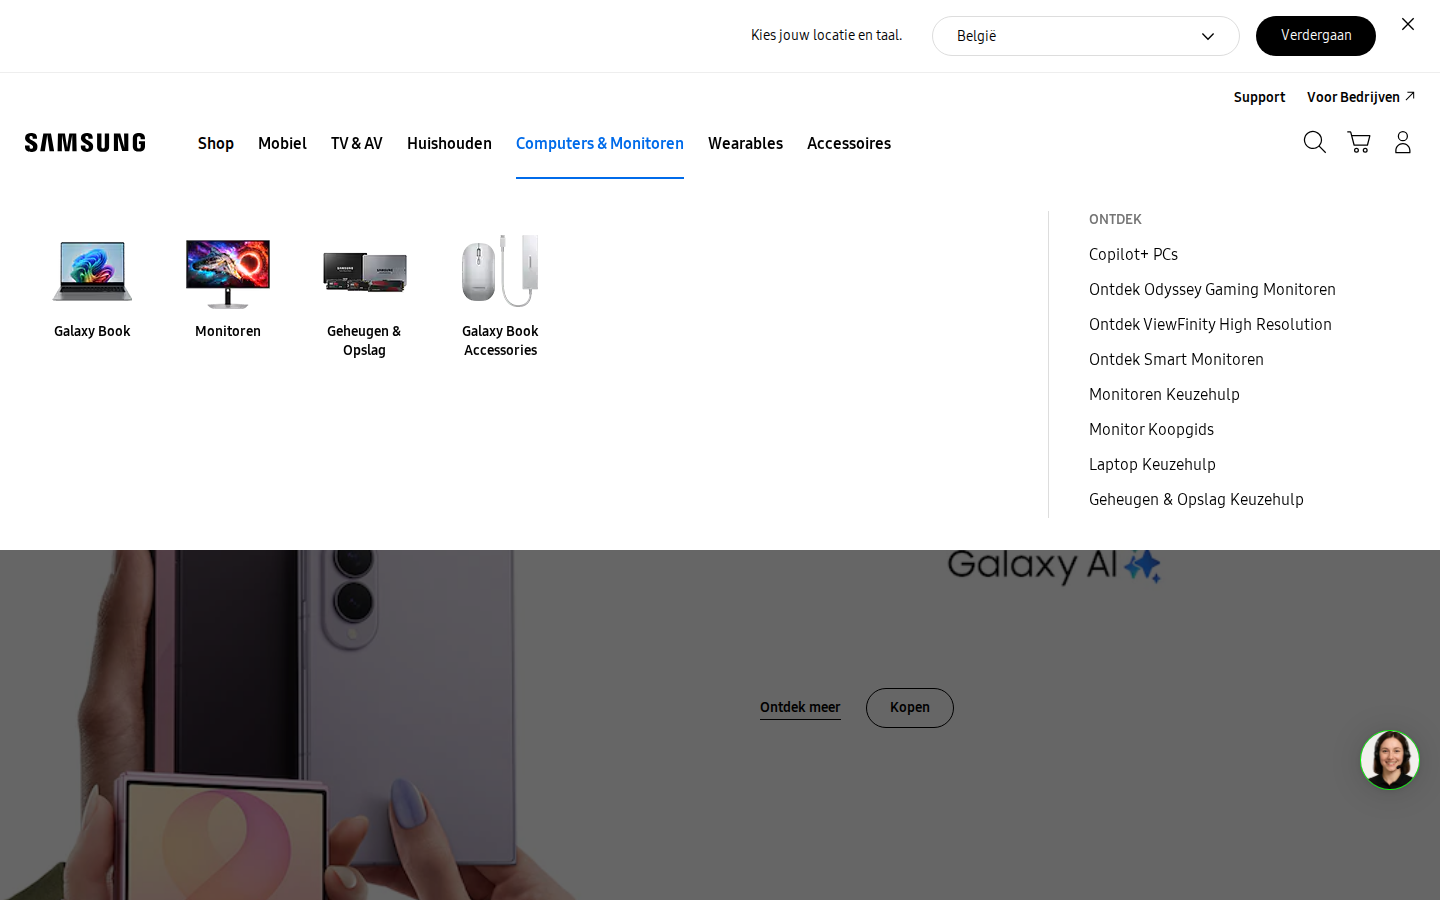
Task: Open the search magnifier icon
Action: (x=1315, y=142)
